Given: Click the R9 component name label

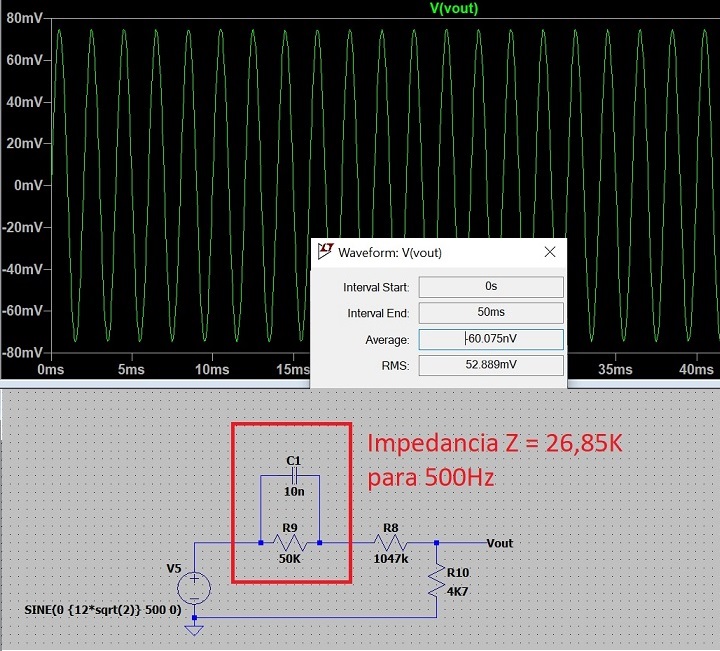Looking at the screenshot, I should (x=290, y=528).
